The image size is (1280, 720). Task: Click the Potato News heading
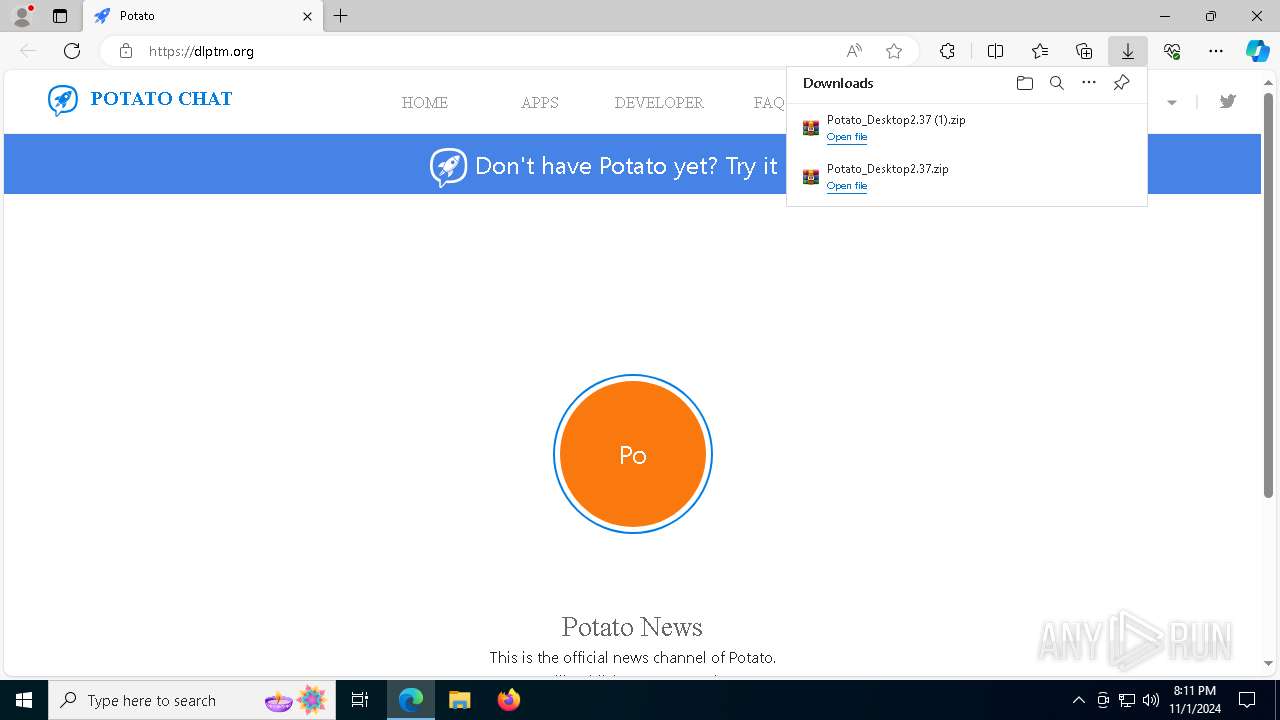632,627
